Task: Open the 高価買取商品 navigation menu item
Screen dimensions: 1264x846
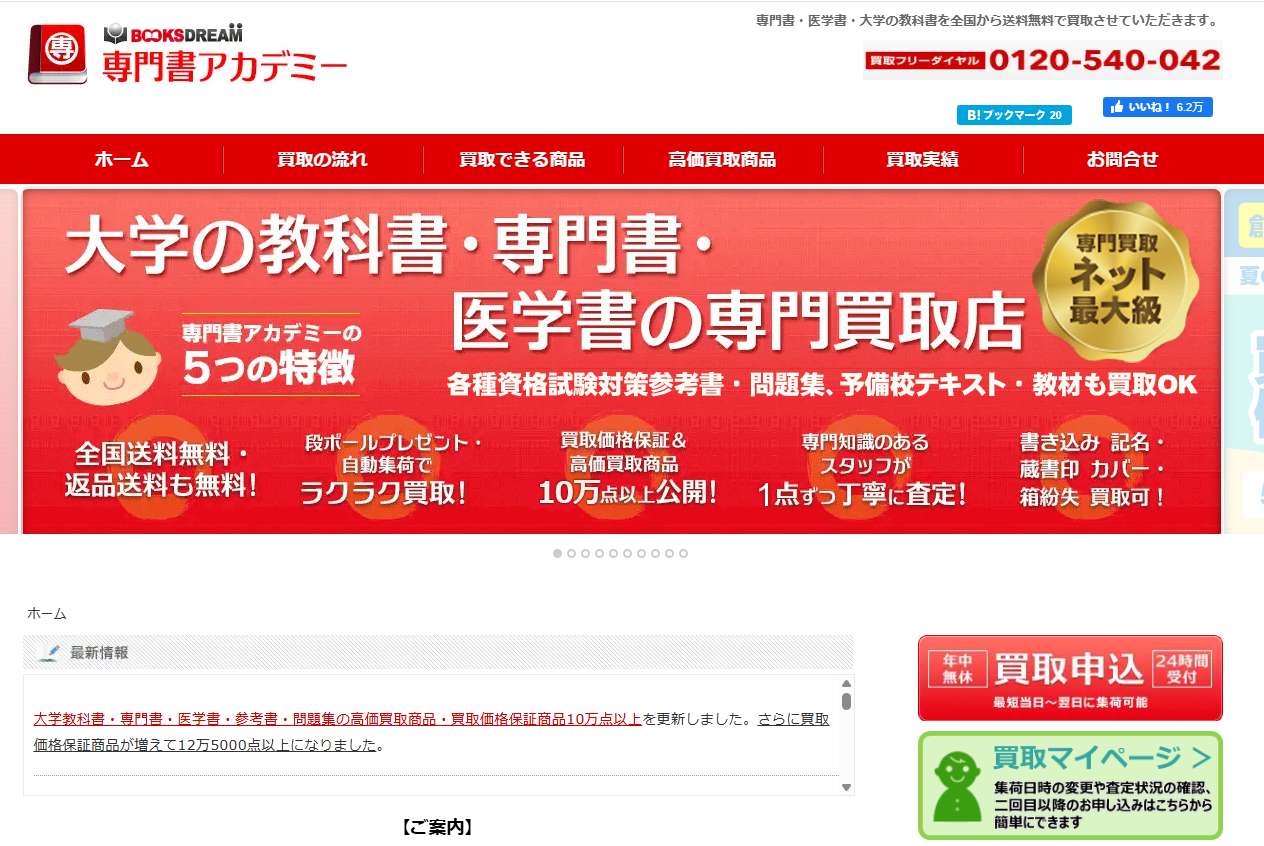Action: [722, 159]
